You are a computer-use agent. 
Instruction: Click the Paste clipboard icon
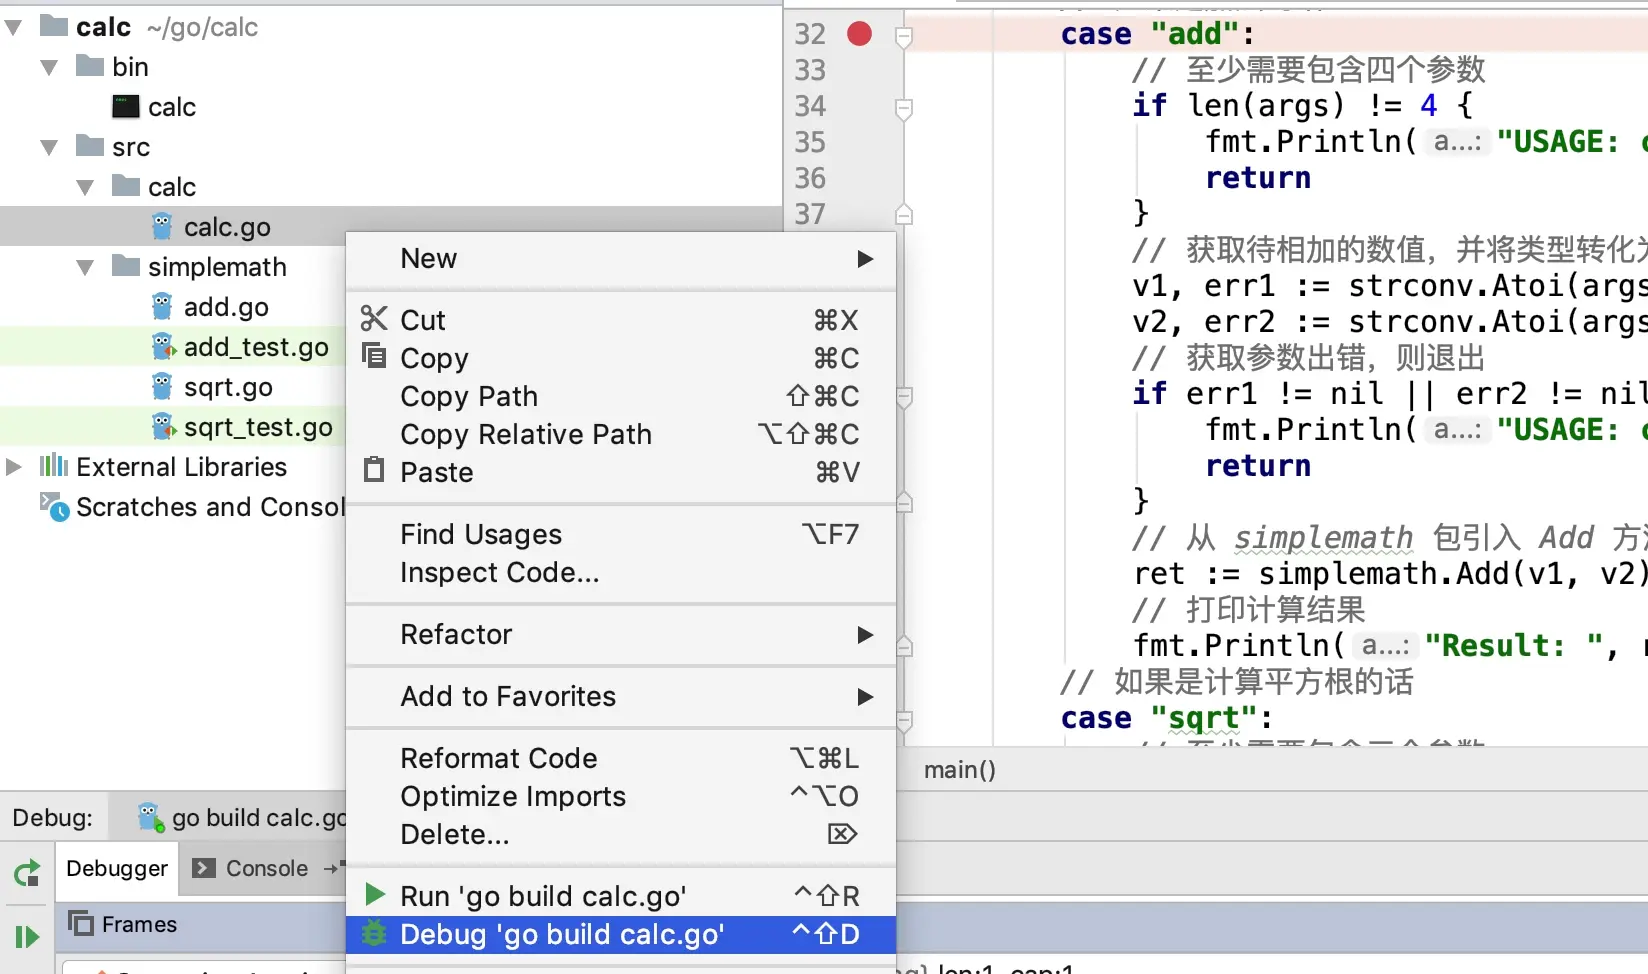tap(374, 469)
